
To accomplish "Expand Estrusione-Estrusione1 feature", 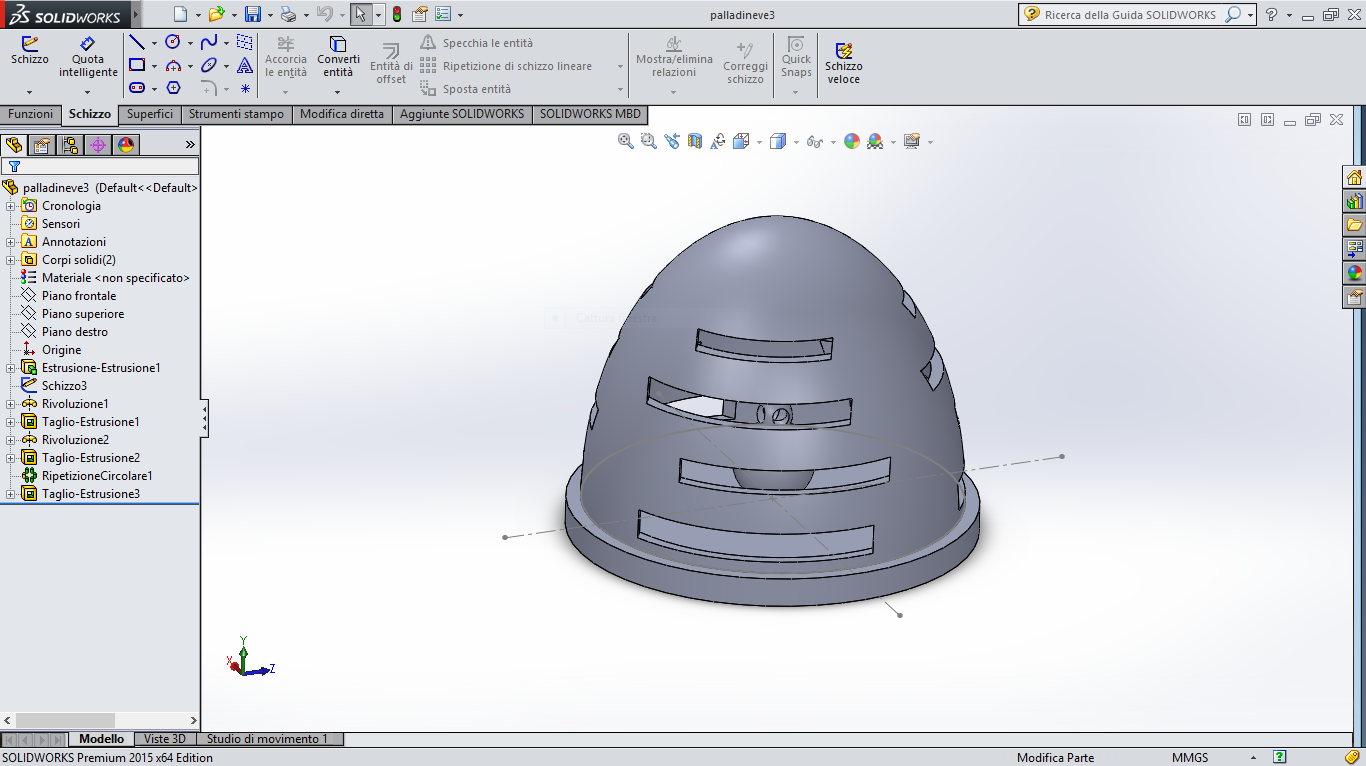I will pos(10,368).
